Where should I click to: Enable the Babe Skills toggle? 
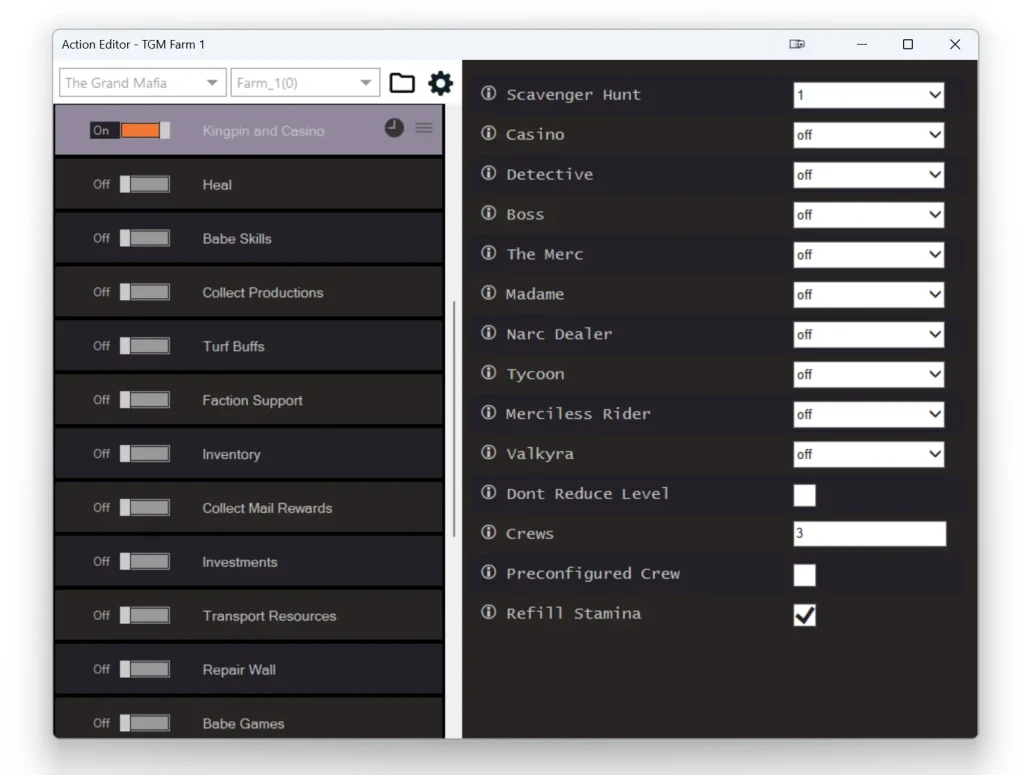145,238
